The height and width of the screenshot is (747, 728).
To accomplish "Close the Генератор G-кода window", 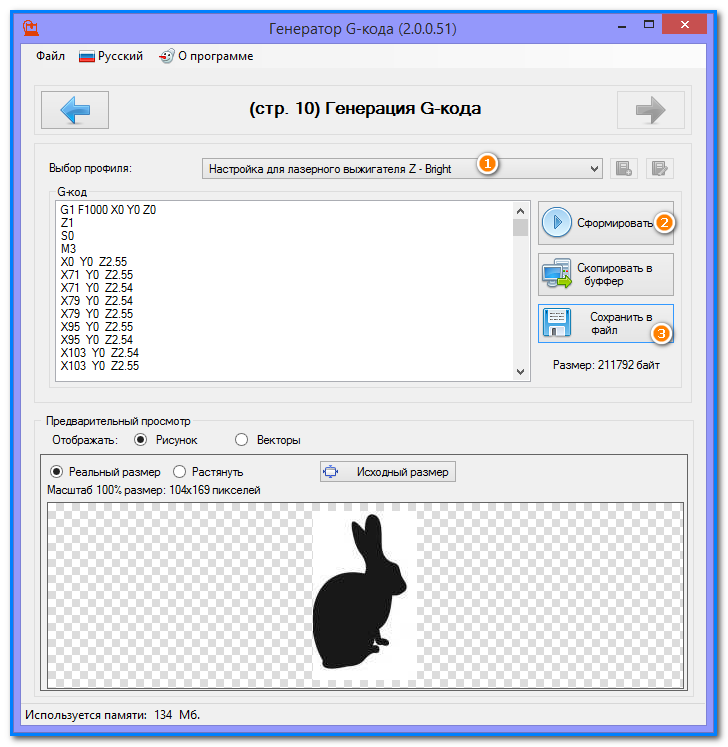I will 684,25.
